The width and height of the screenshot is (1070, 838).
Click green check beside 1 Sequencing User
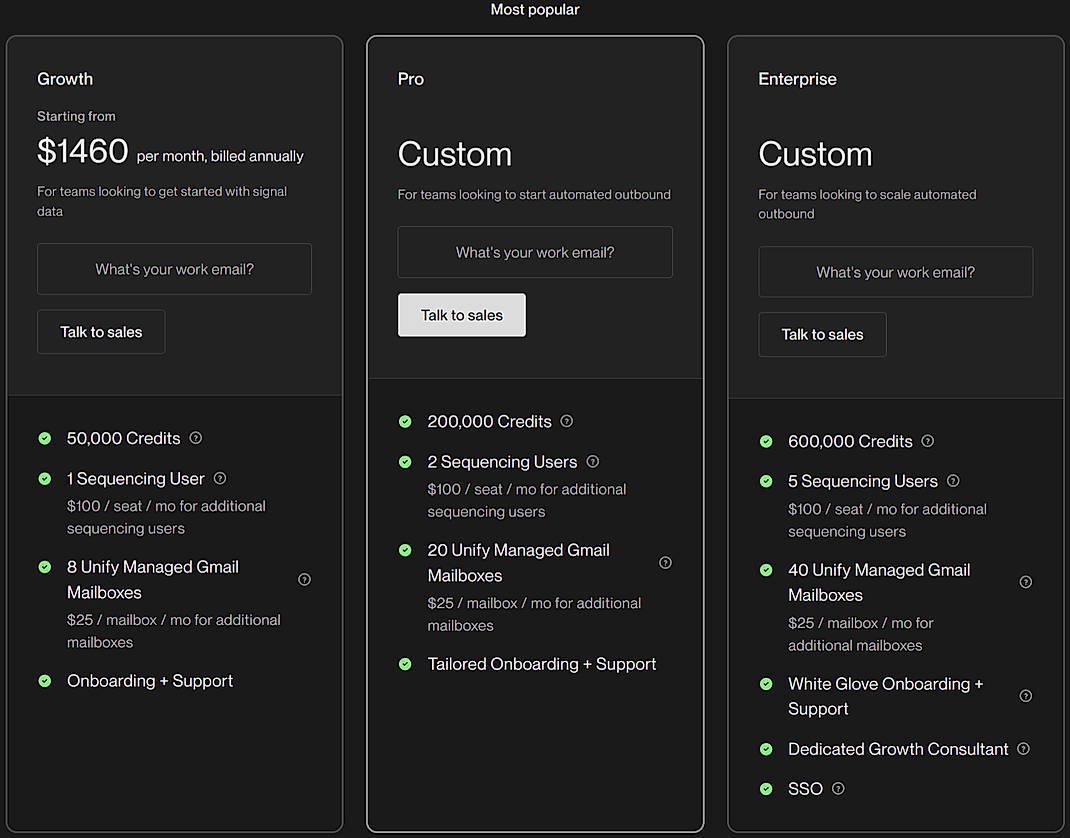[x=45, y=478]
